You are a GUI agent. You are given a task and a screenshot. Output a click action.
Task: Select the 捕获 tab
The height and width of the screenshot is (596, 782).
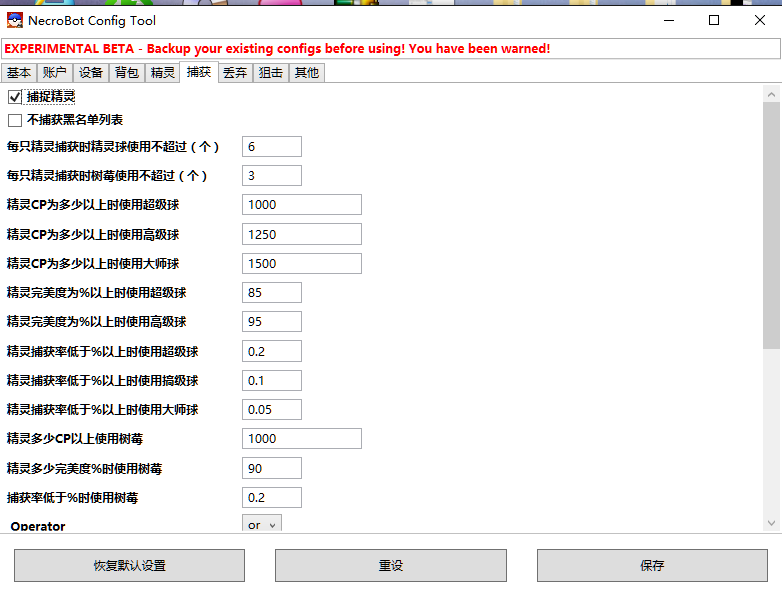[198, 72]
